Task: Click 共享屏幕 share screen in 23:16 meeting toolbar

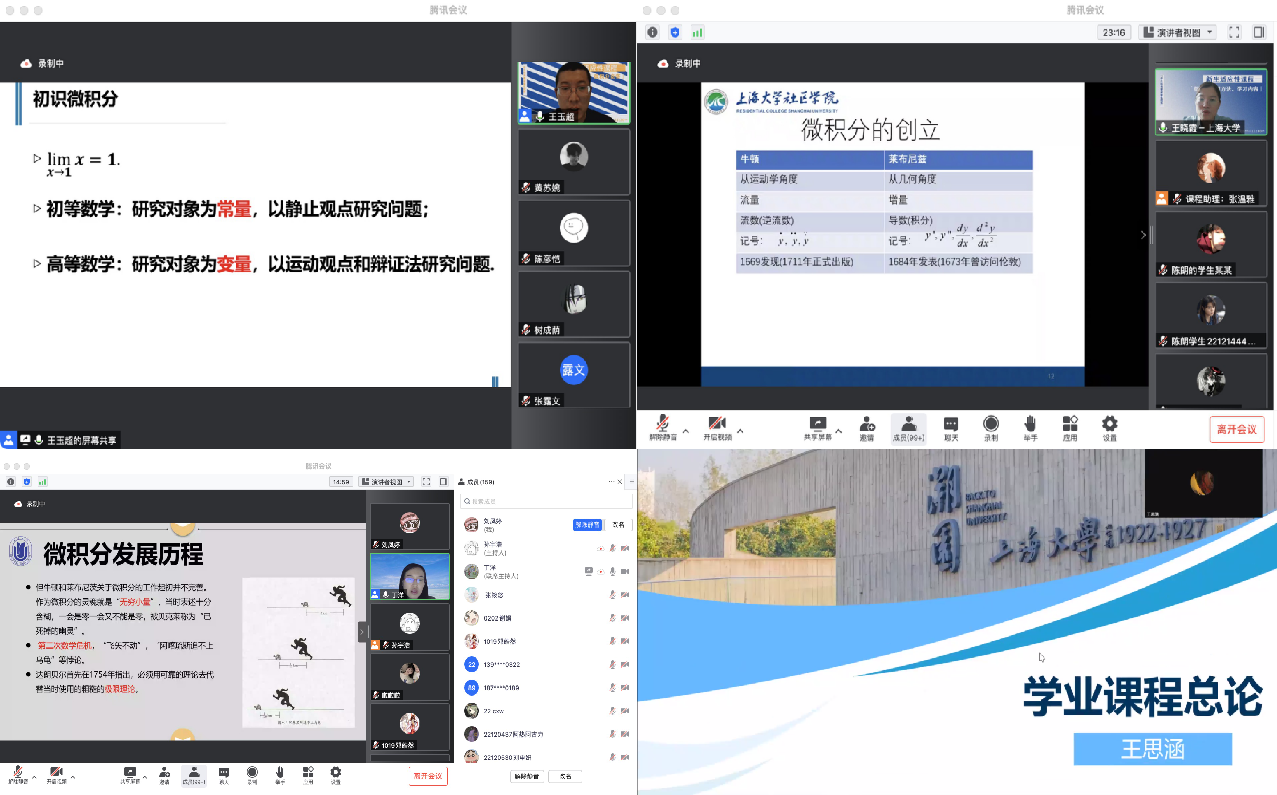Action: [817, 427]
